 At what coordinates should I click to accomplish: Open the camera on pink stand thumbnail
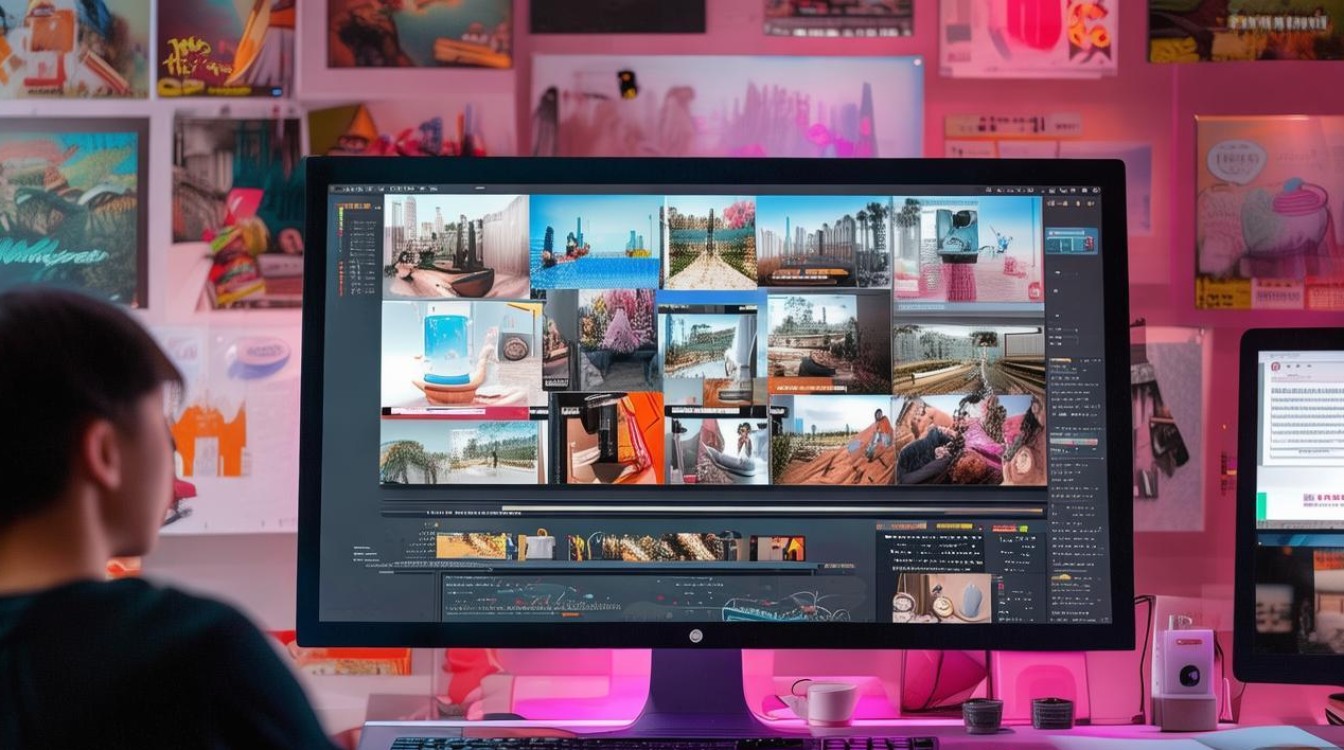(x=968, y=248)
